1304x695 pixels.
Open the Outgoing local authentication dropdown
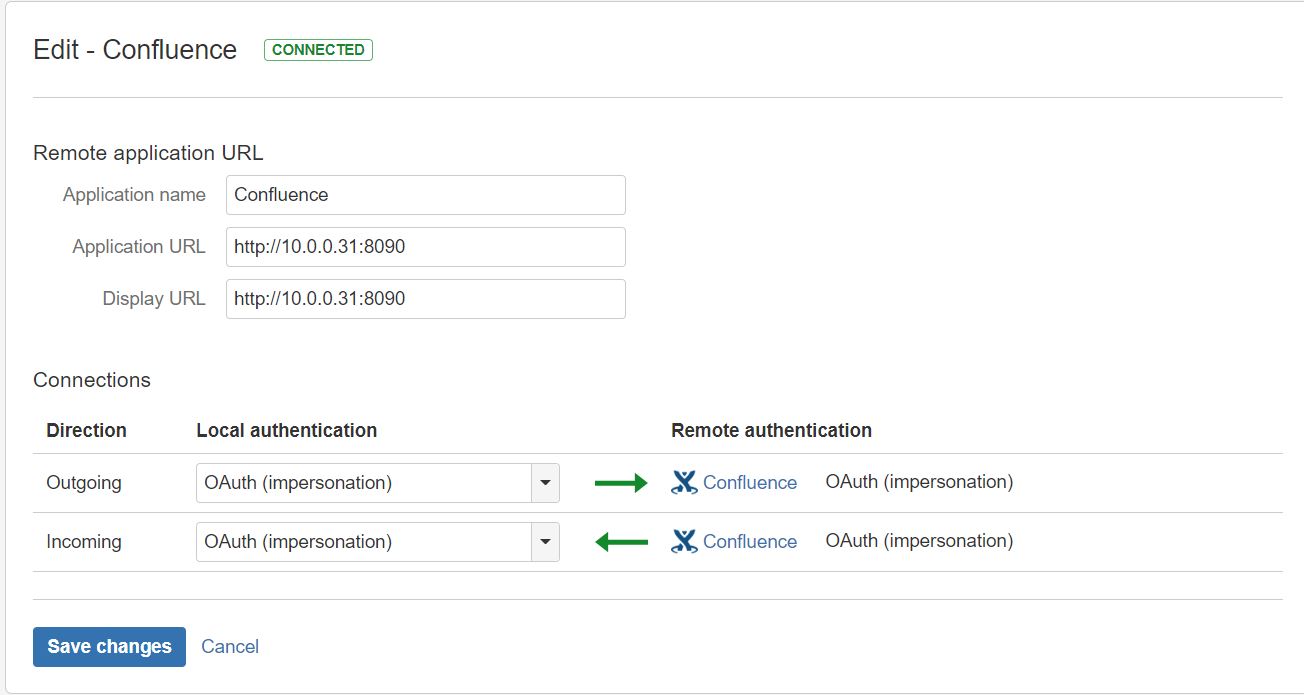click(x=378, y=483)
